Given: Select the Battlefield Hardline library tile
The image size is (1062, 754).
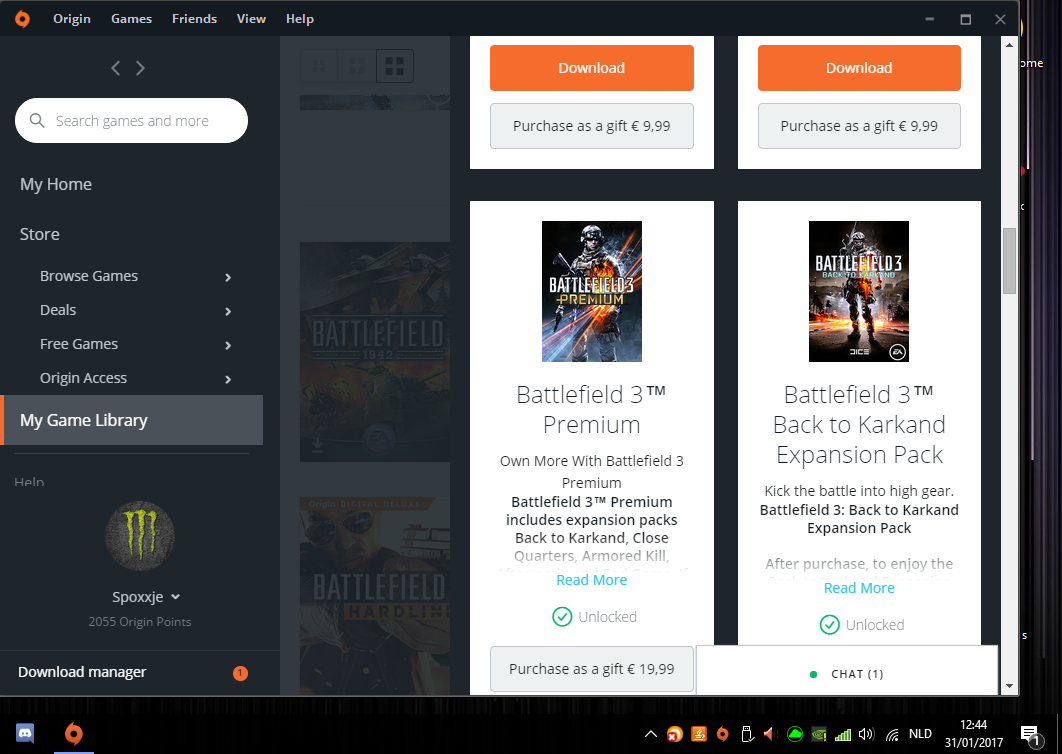Looking at the screenshot, I should pos(375,596).
